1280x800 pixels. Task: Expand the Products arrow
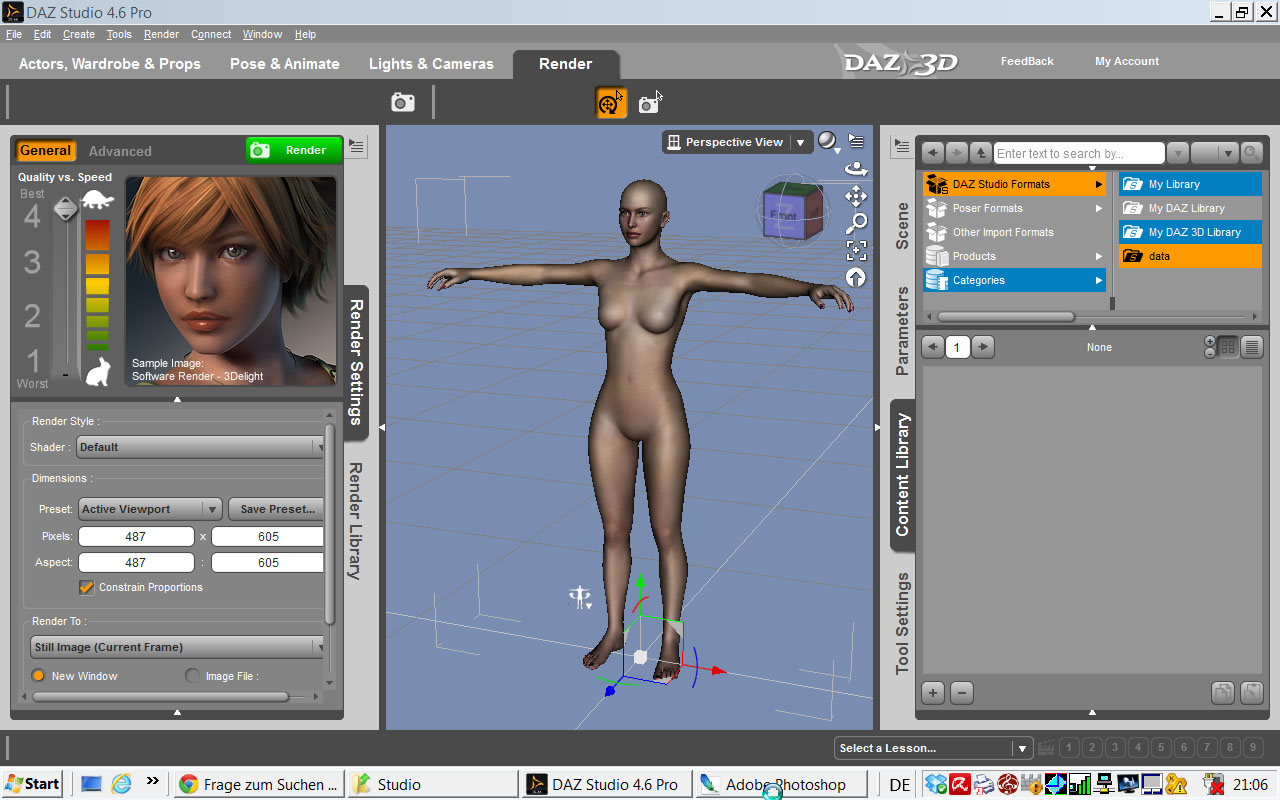[1098, 256]
